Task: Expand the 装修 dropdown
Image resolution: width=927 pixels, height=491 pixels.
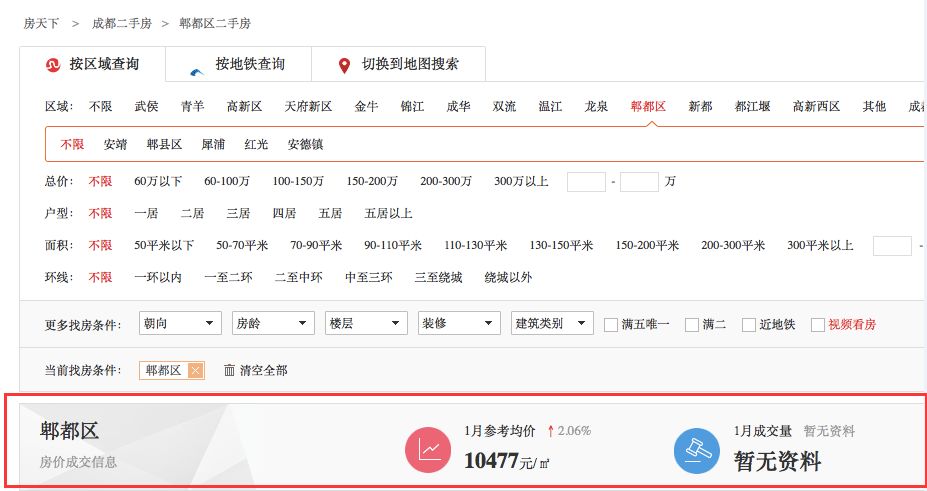Action: (459, 323)
